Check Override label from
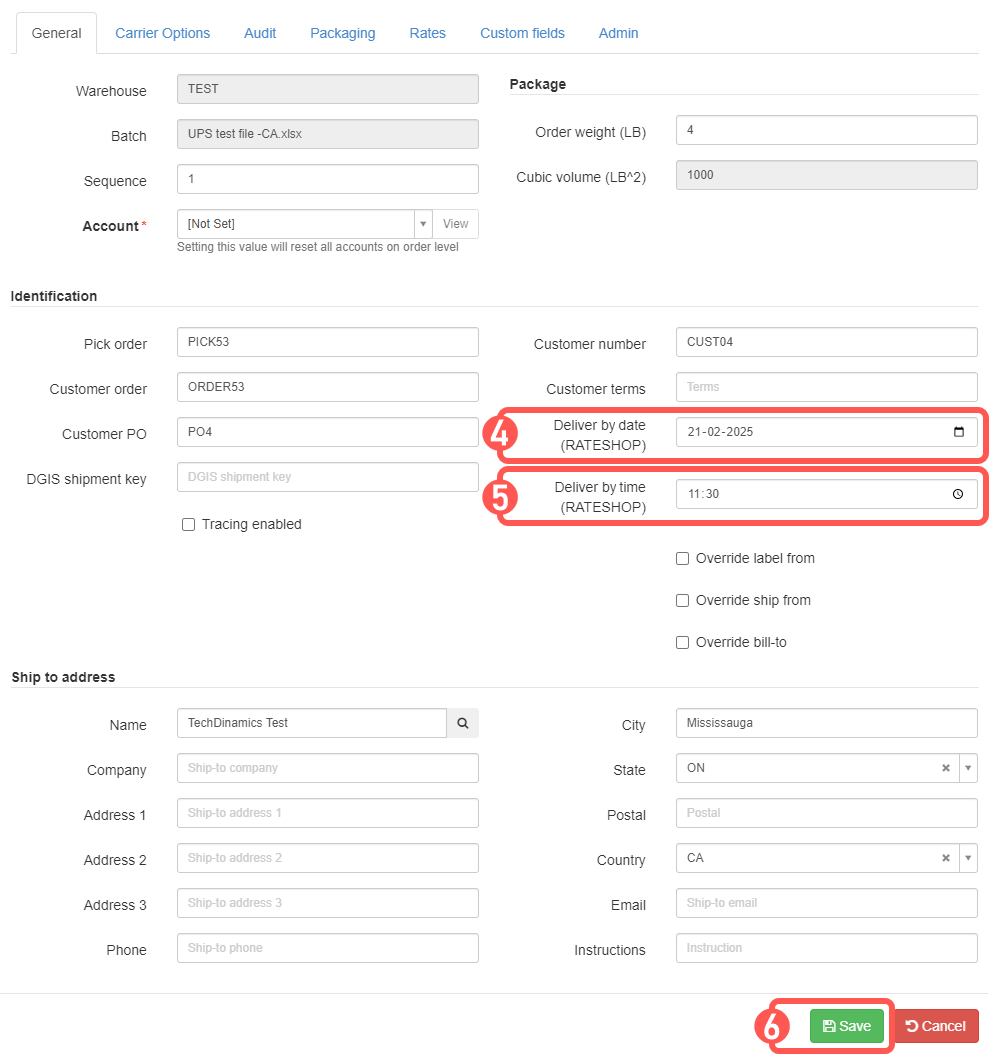This screenshot has width=995, height=1062. pyautogui.click(x=683, y=559)
